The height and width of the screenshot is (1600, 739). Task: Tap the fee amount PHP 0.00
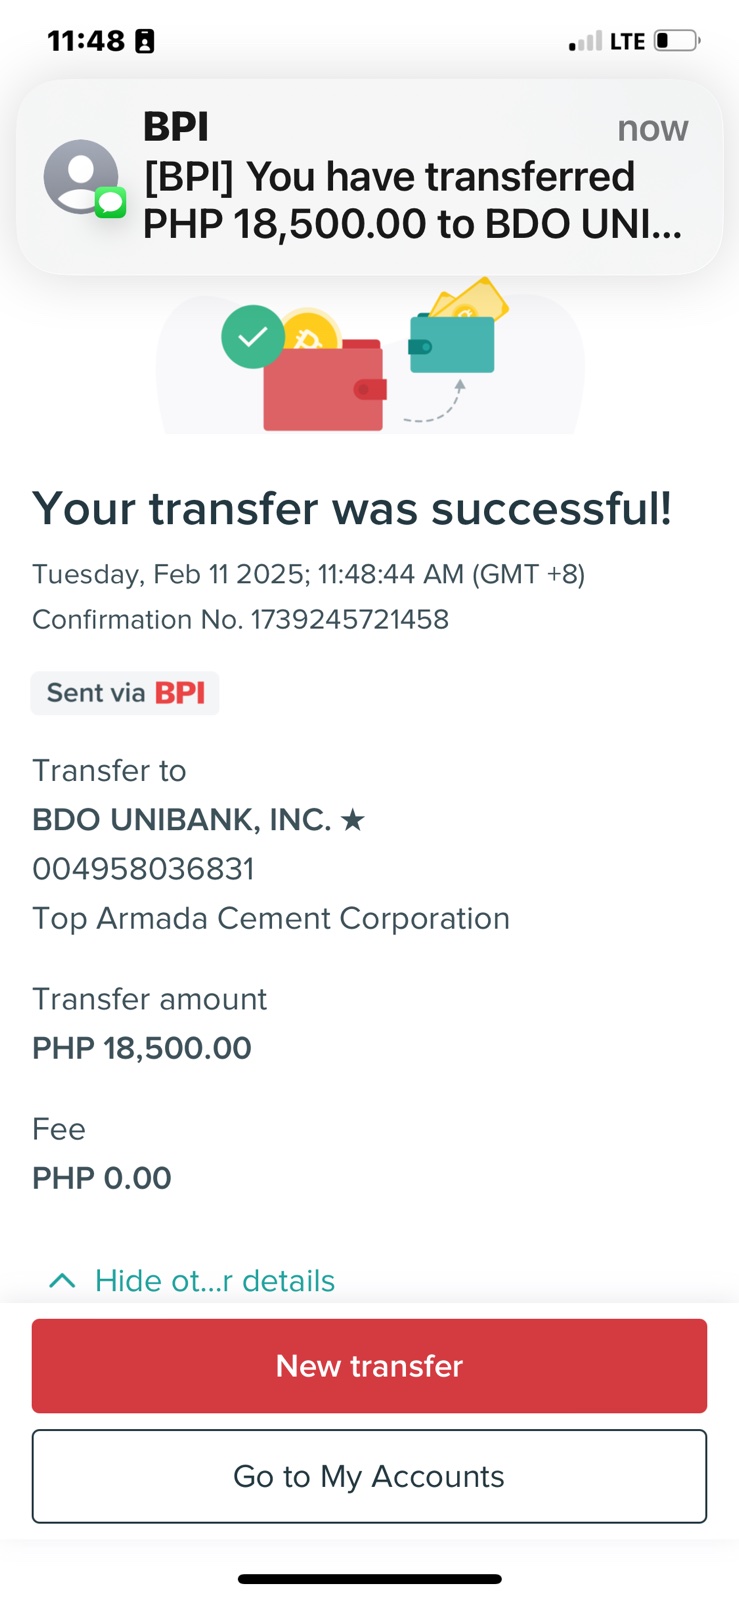(102, 1178)
